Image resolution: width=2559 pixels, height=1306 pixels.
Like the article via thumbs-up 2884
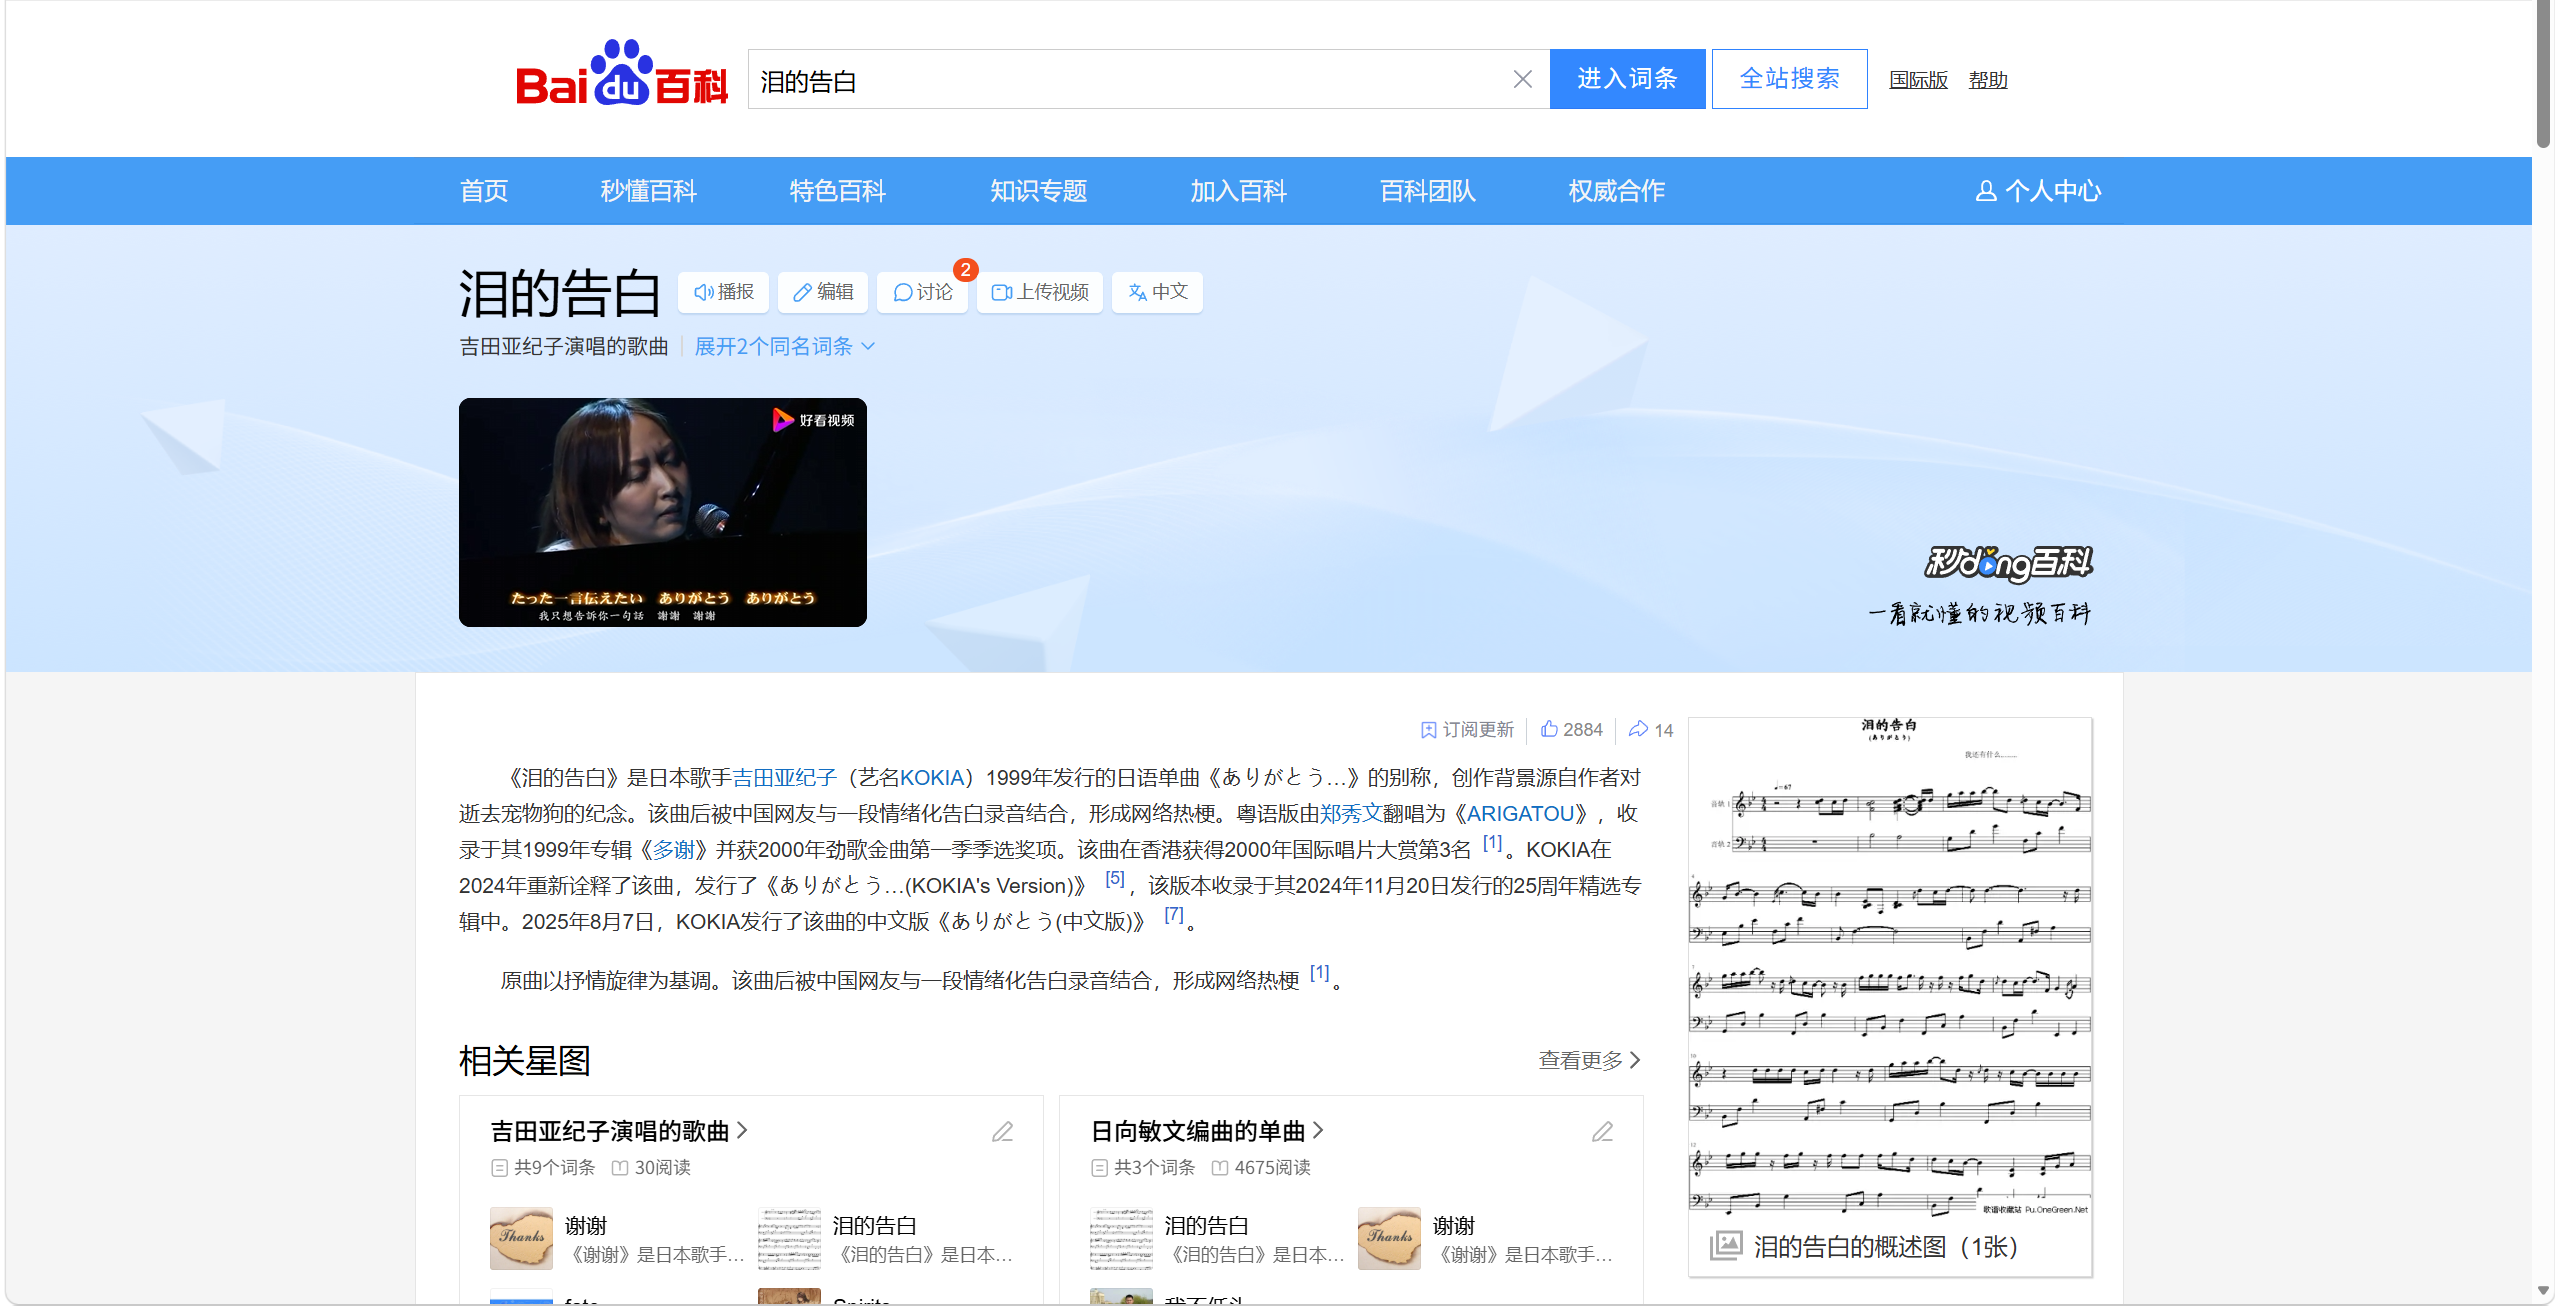(1571, 730)
